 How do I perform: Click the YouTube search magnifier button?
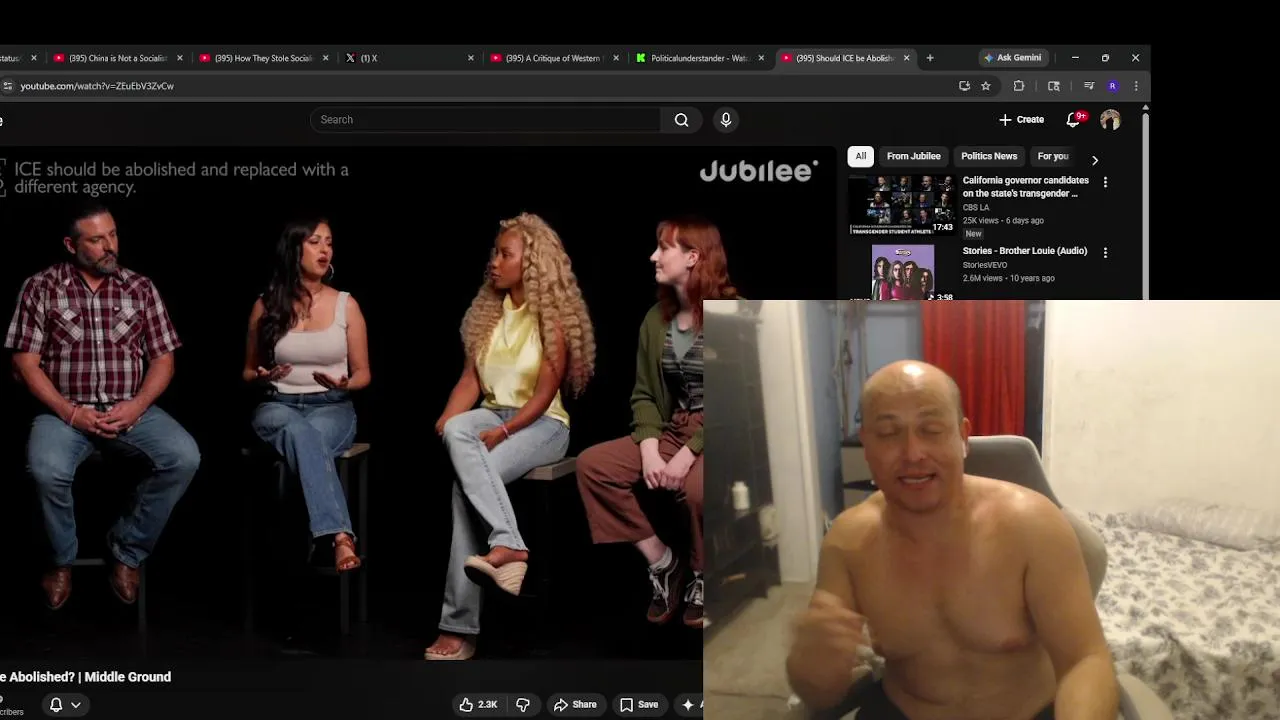[x=681, y=120]
